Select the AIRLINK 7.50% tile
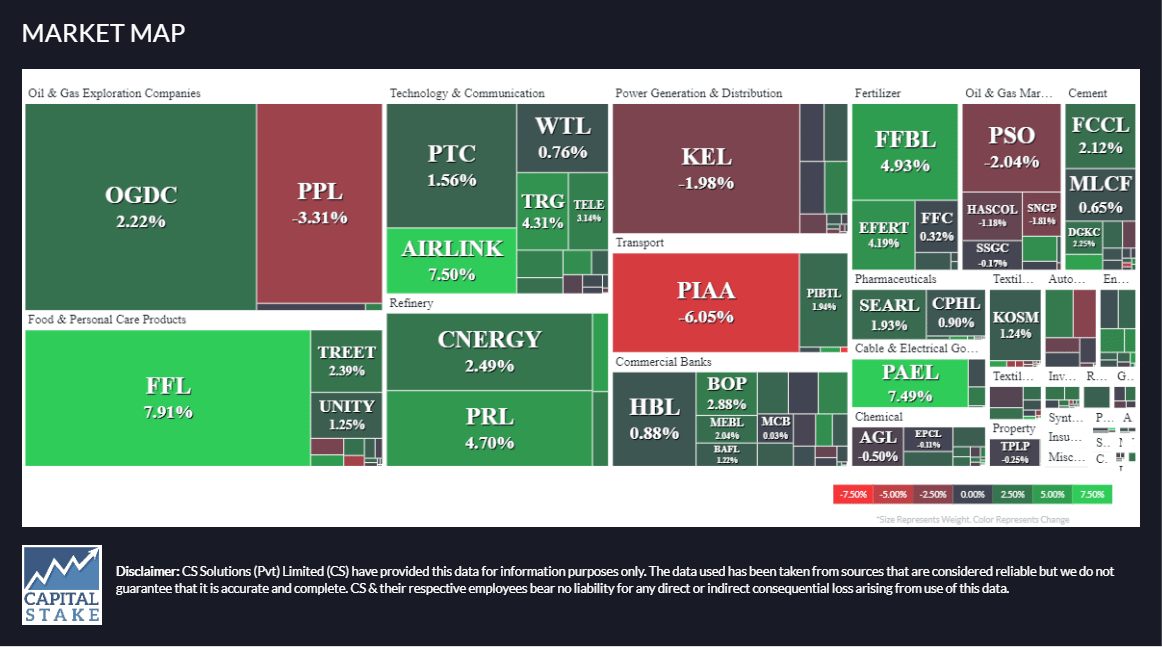Viewport: 1162px width, 647px height. click(451, 260)
